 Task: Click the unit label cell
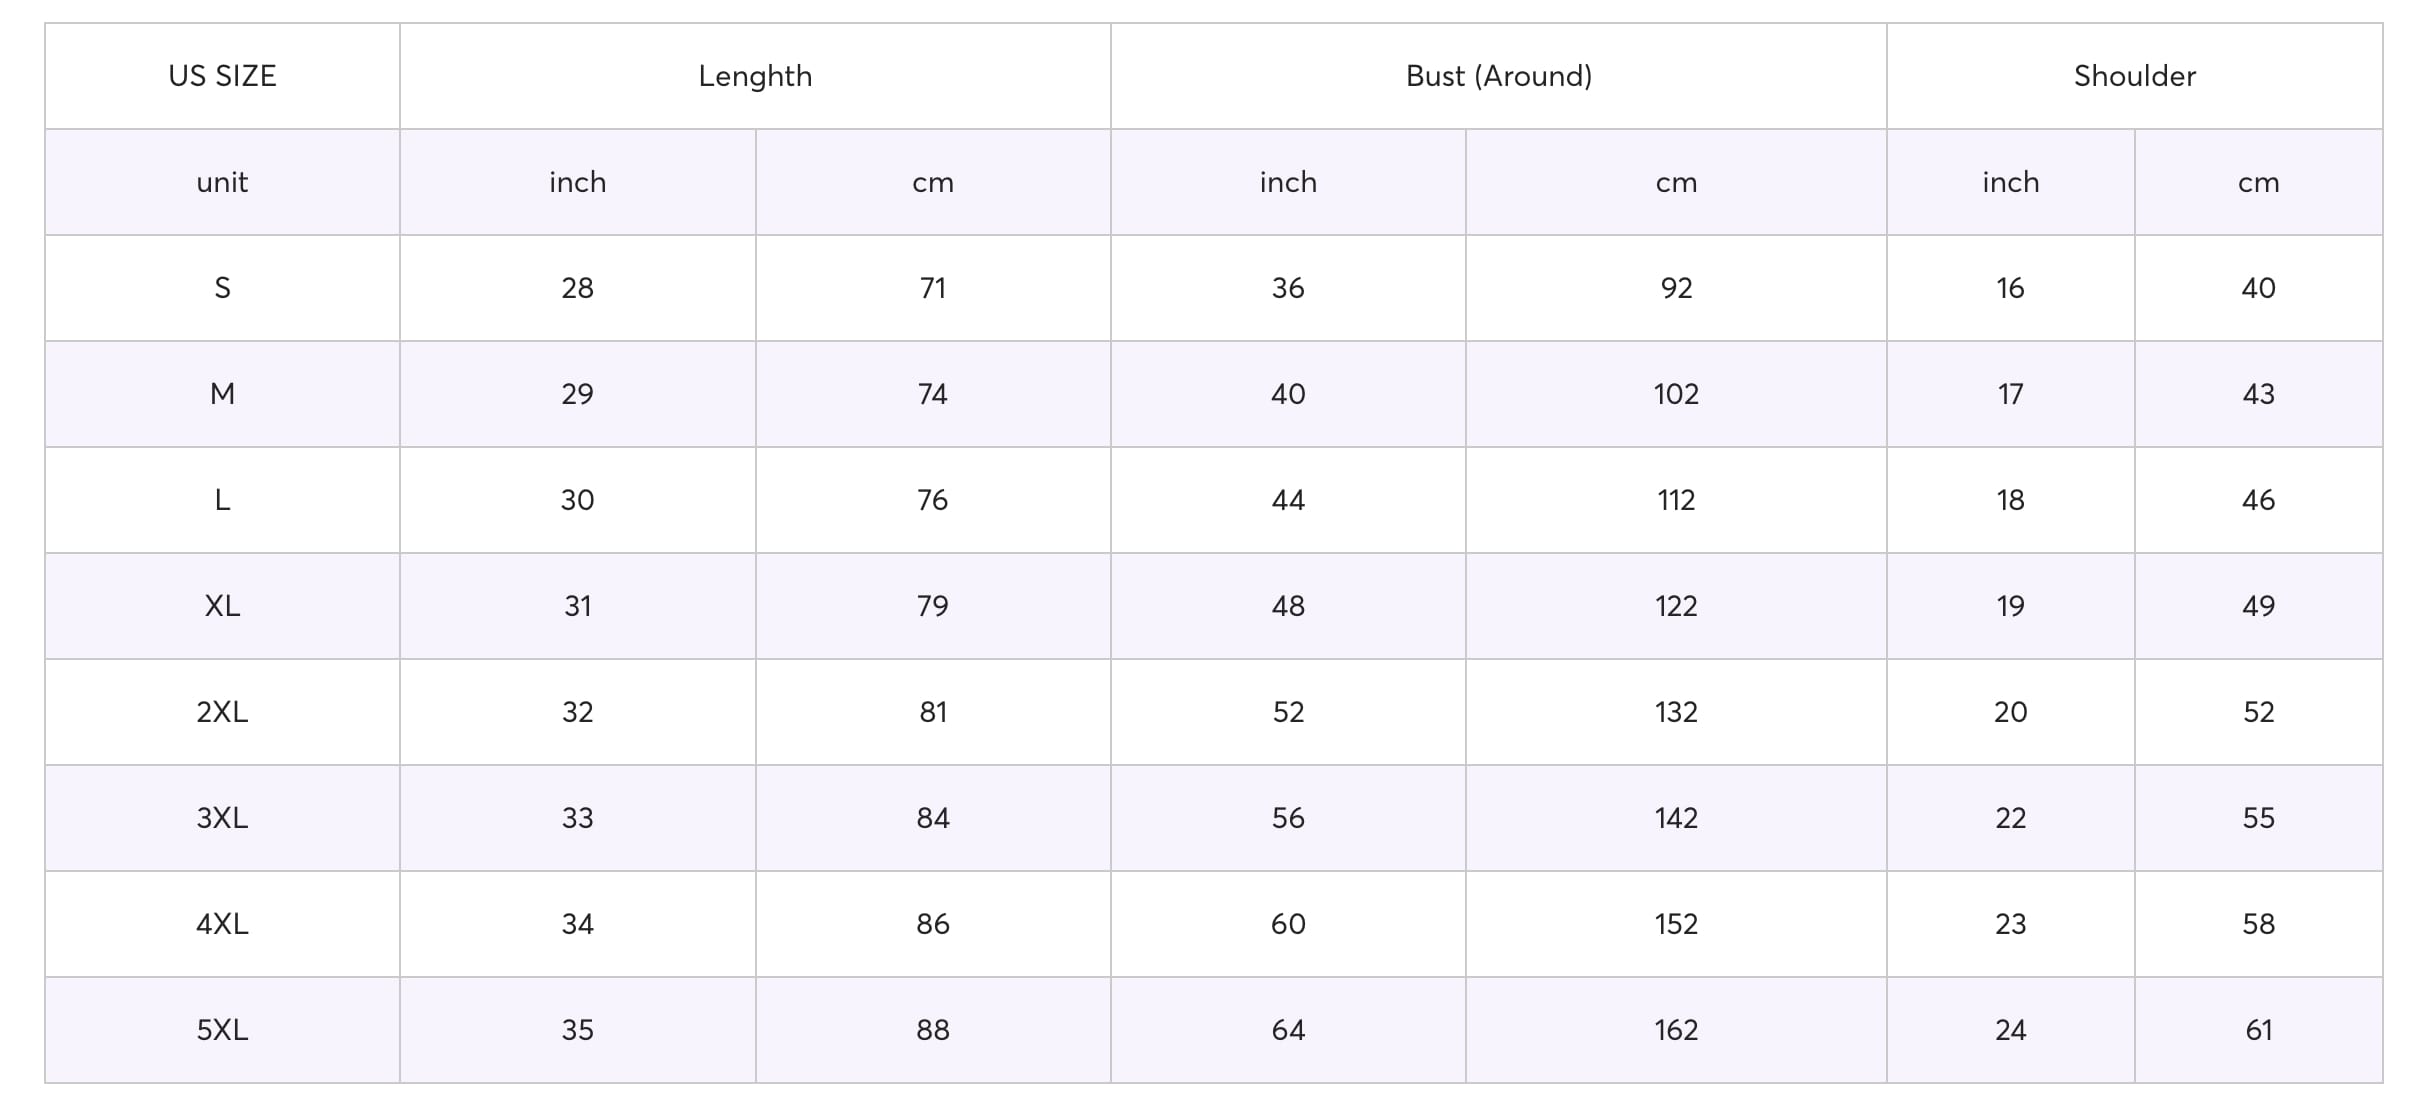click(x=222, y=182)
